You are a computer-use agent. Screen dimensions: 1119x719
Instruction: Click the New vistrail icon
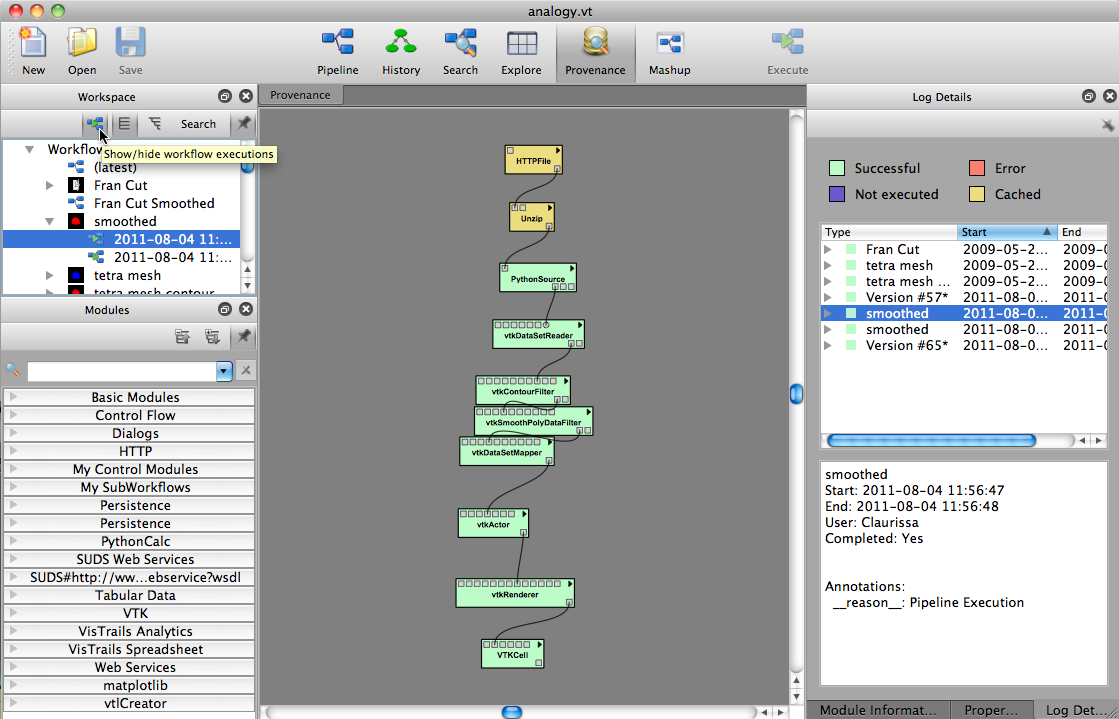click(33, 51)
